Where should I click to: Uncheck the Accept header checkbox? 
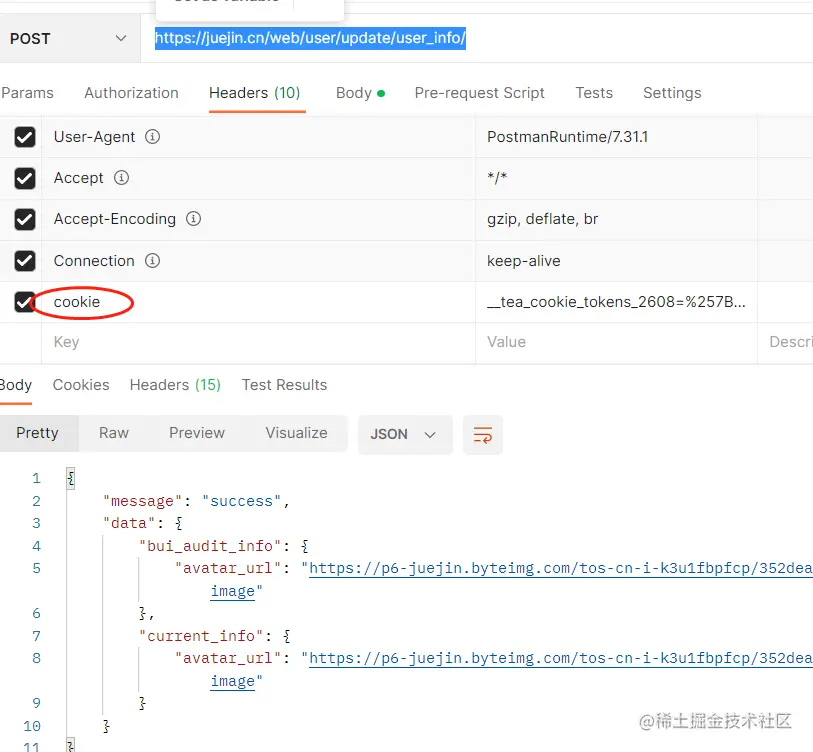tap(25, 178)
